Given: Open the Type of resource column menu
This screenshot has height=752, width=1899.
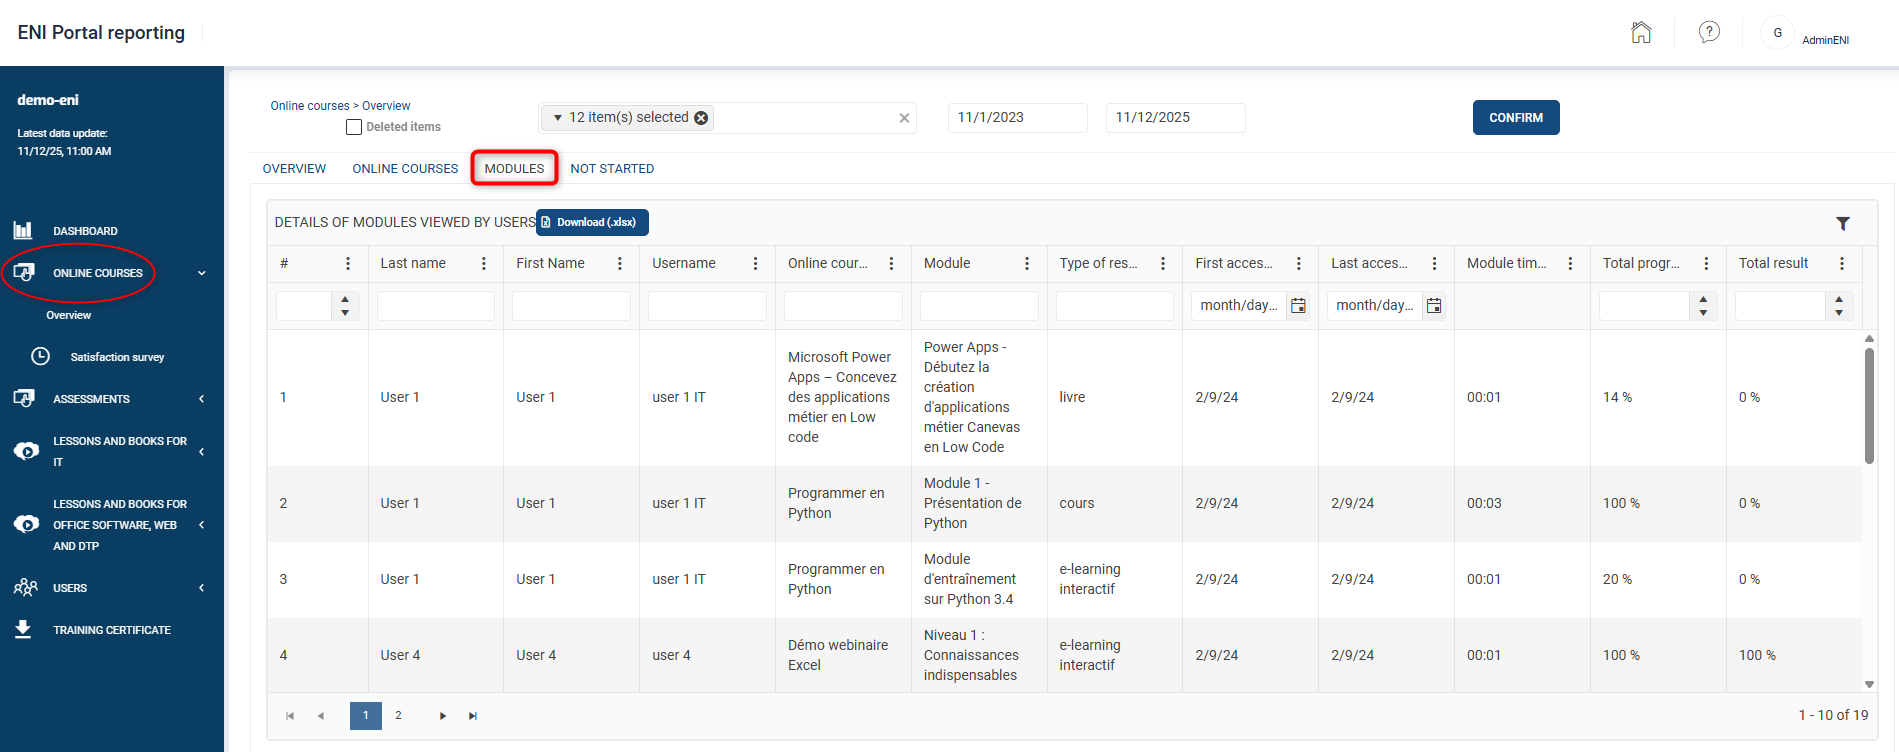Looking at the screenshot, I should [1163, 264].
